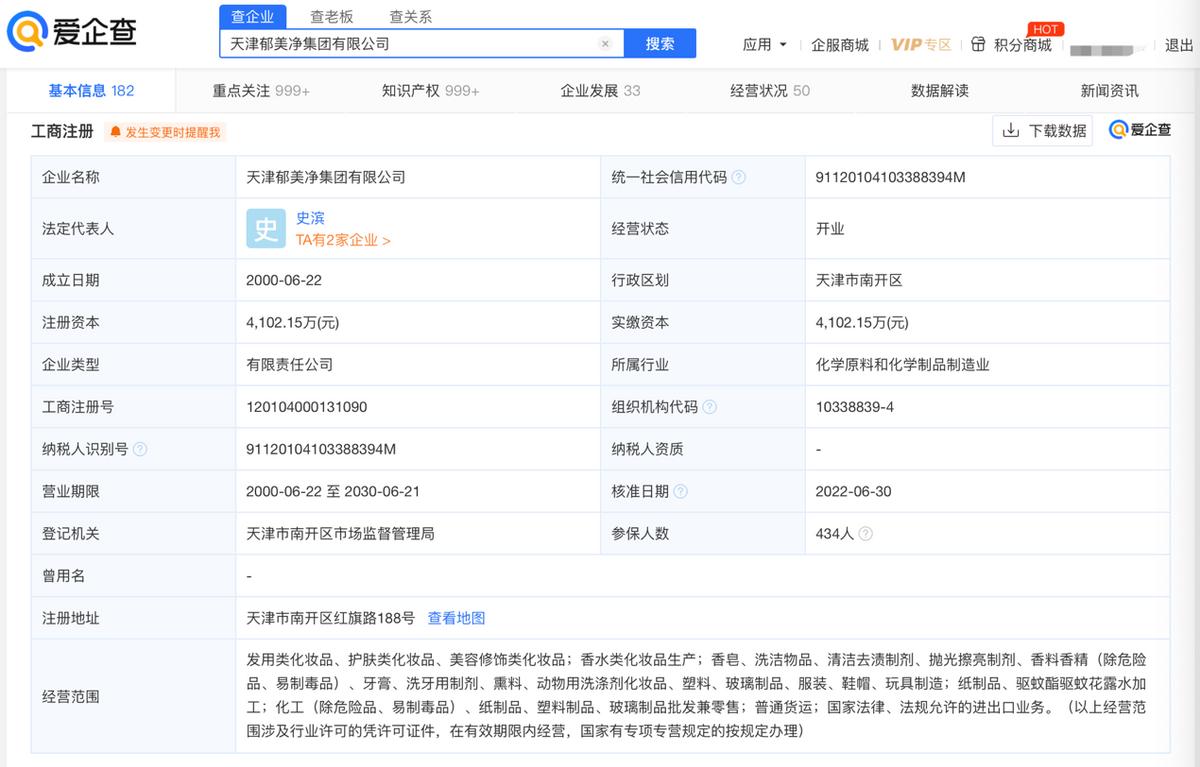
Task: Open the 知识产权 999+ tab
Action: click(x=431, y=90)
